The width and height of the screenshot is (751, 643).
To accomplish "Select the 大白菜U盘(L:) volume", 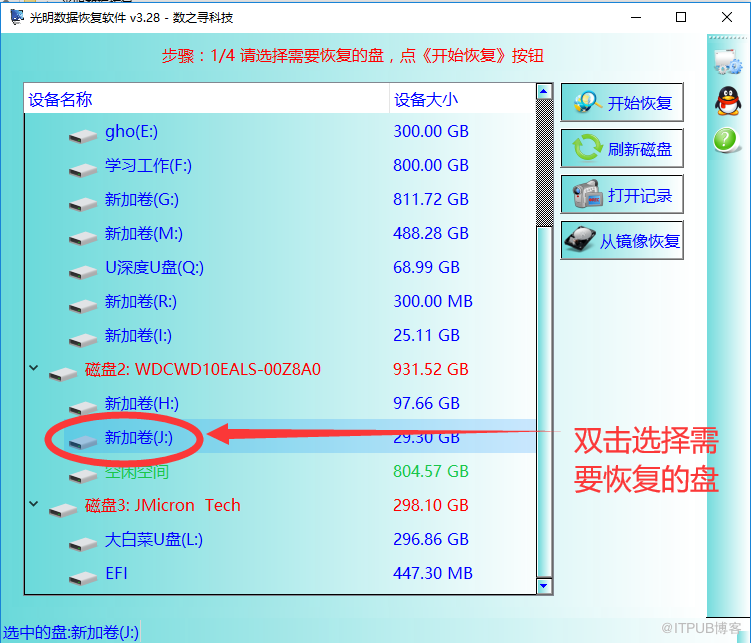I will point(280,539).
